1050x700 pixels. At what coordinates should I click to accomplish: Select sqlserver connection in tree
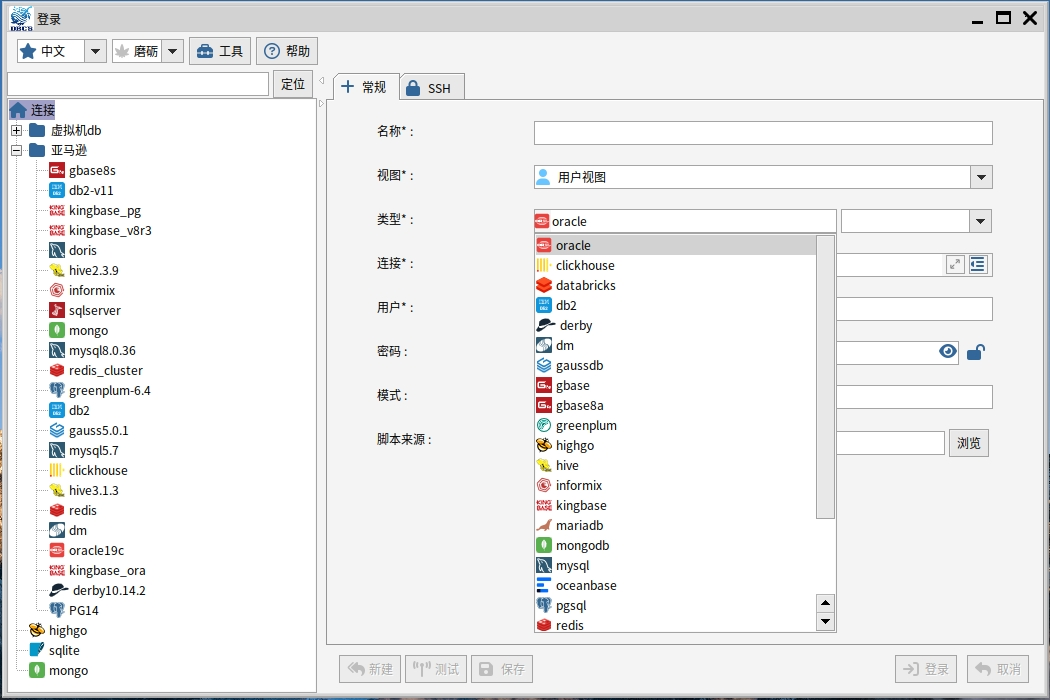pyautogui.click(x=84, y=311)
